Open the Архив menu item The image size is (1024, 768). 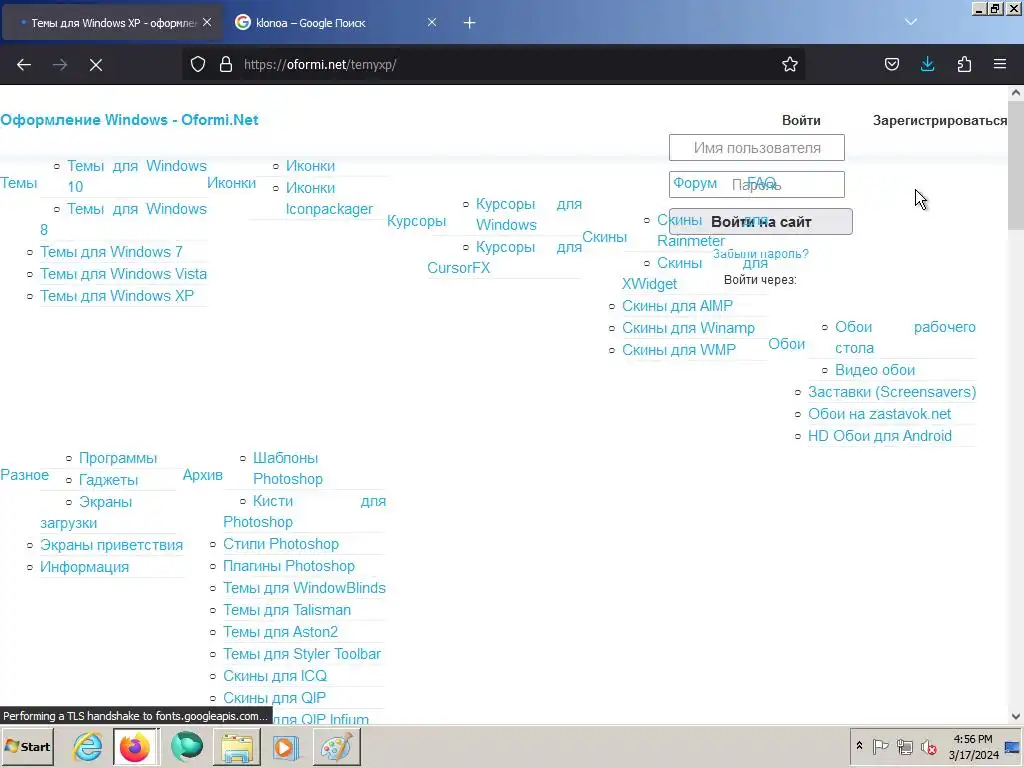pos(202,475)
